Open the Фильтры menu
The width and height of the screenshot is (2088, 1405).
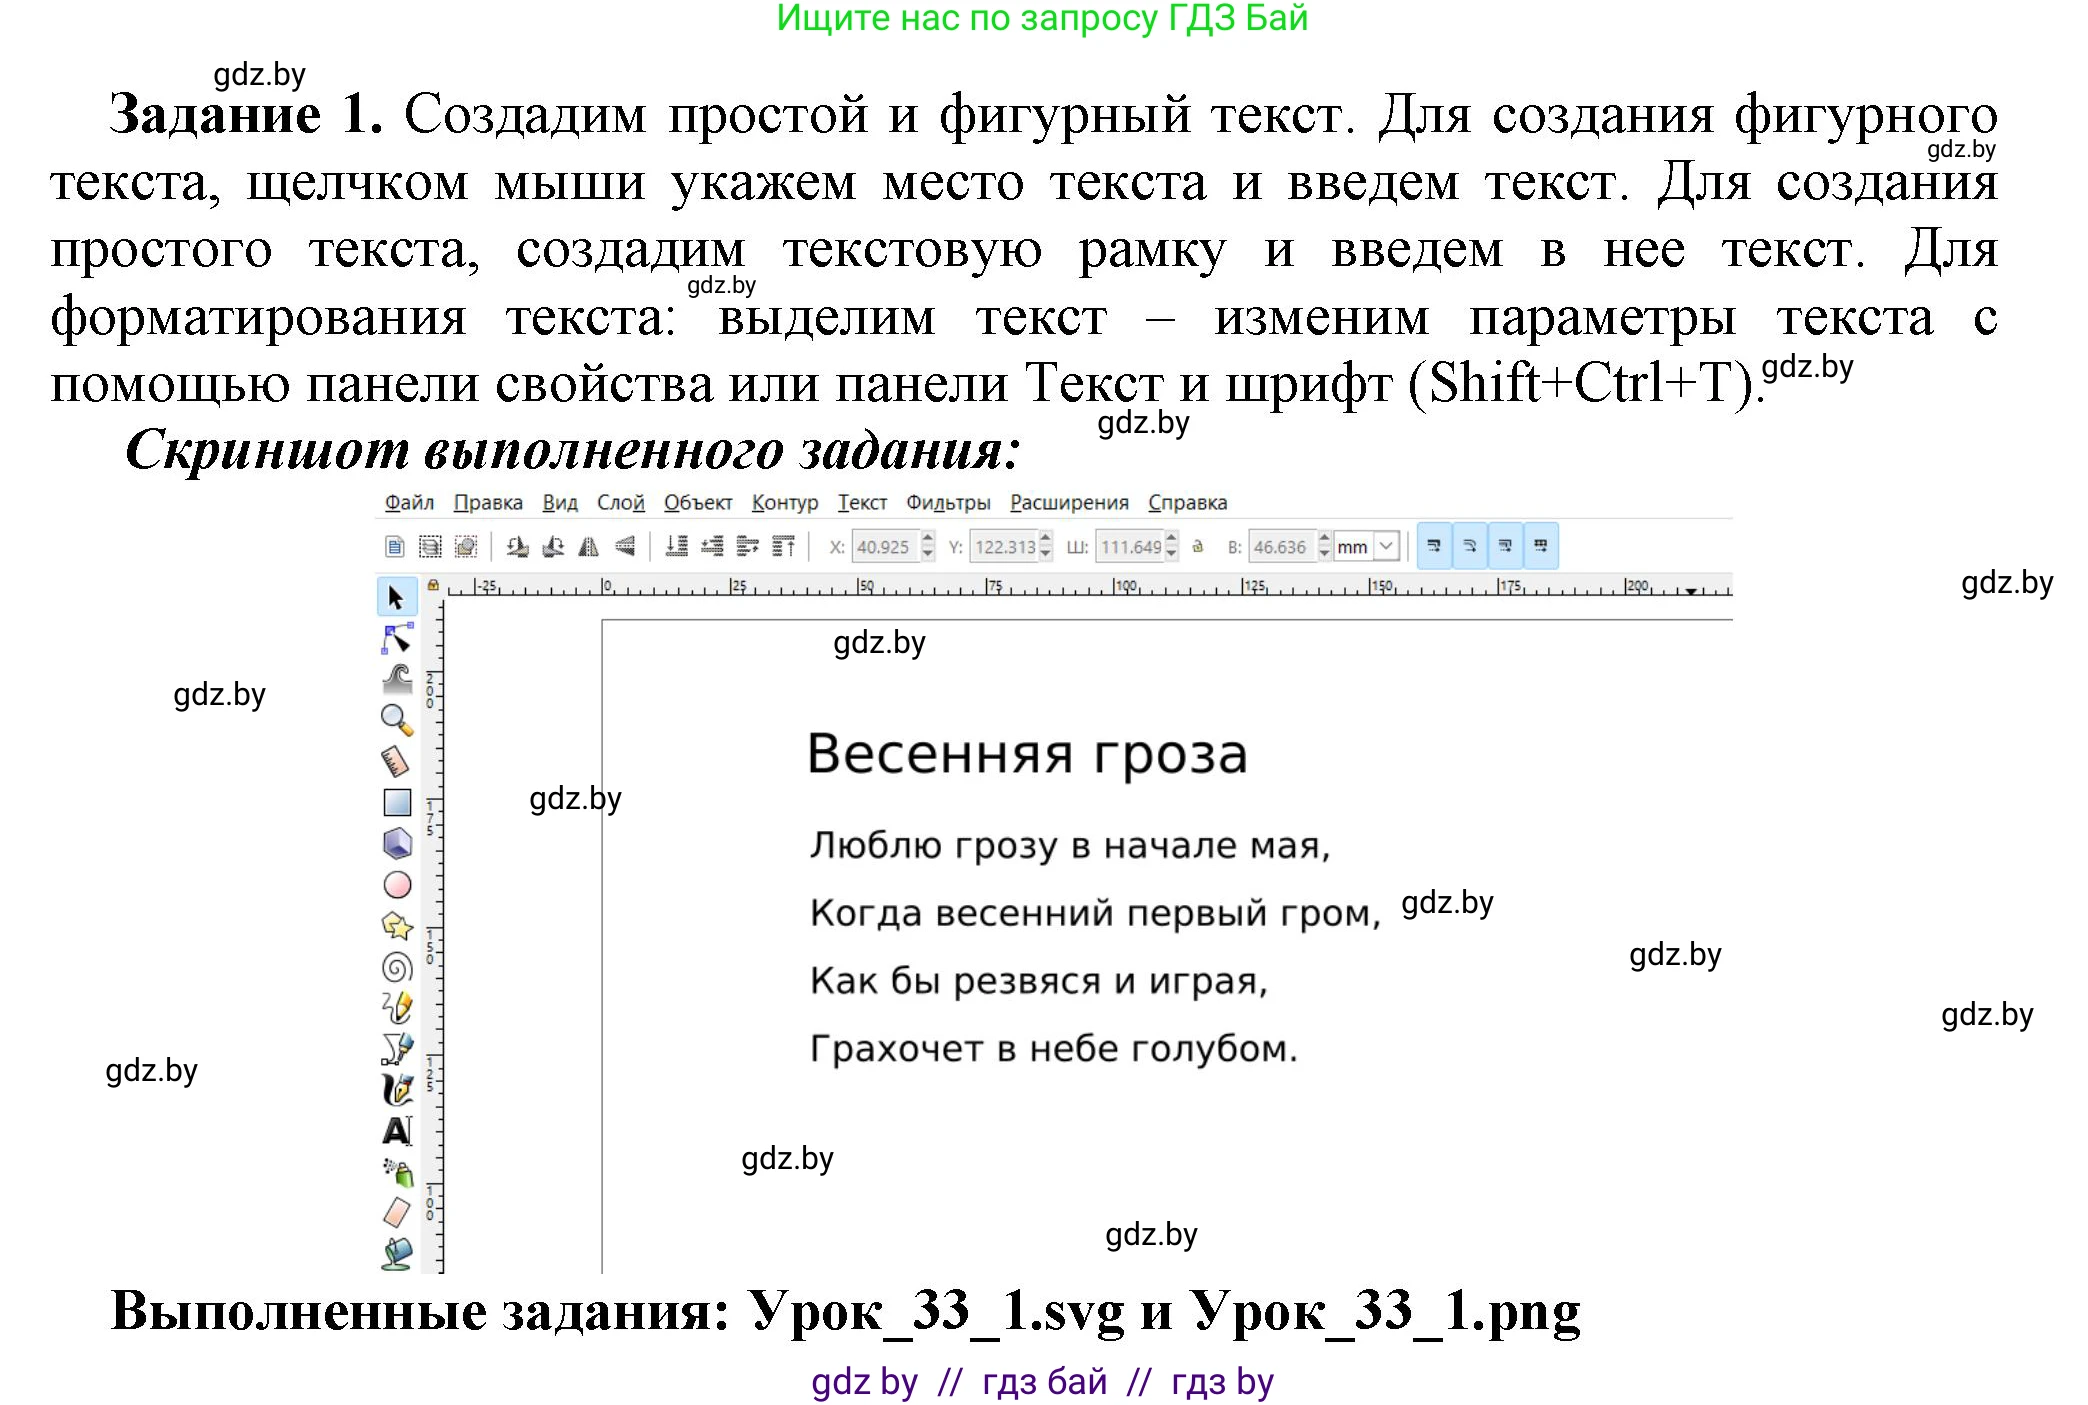[948, 503]
